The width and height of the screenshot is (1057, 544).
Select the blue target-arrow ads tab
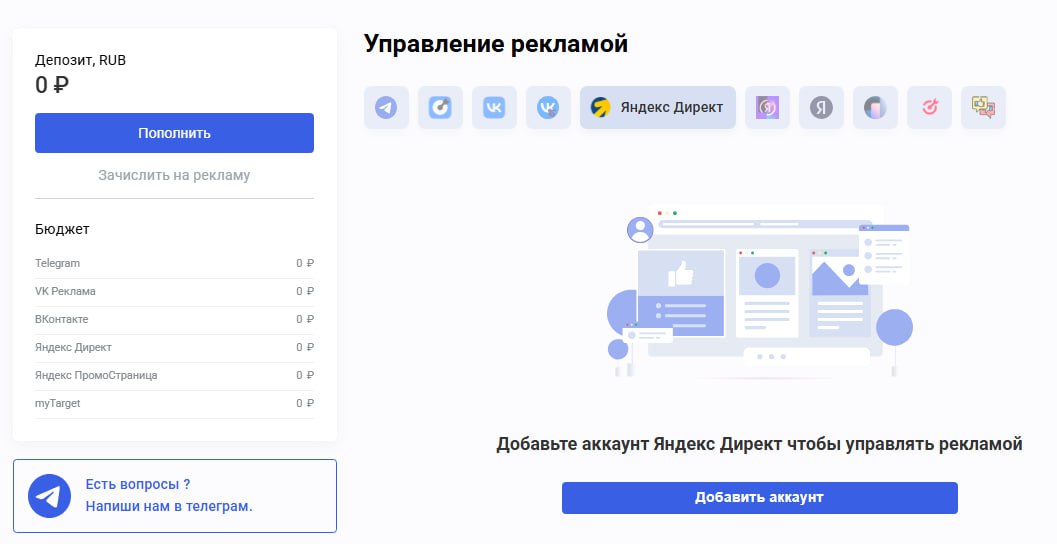[x=440, y=107]
